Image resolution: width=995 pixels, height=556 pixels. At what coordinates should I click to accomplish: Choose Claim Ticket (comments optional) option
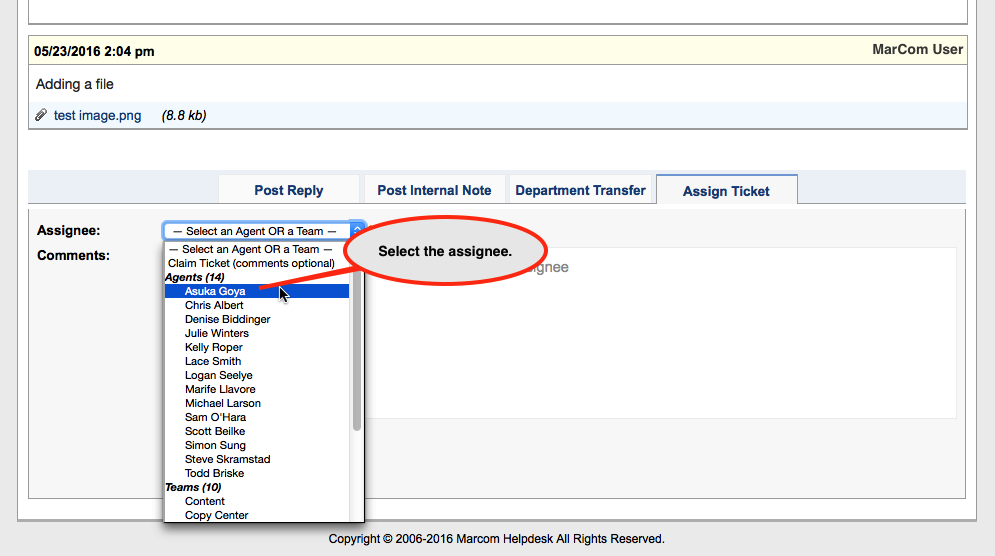point(257,263)
